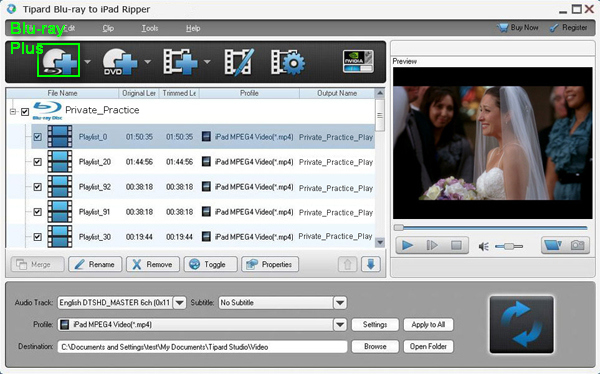Open the Subtitle dropdown
The image size is (600, 374).
[340, 303]
